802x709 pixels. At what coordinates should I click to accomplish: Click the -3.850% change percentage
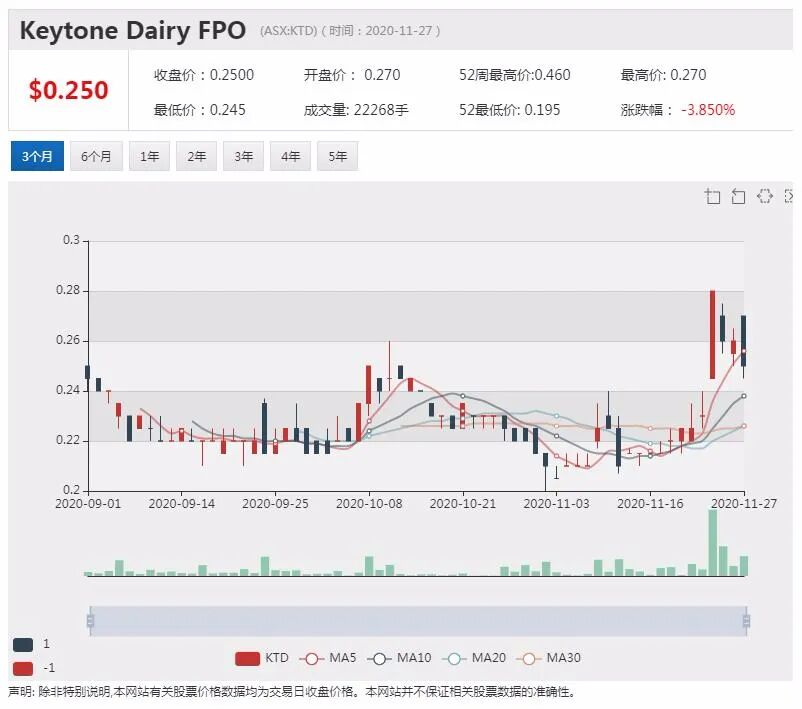pos(708,110)
